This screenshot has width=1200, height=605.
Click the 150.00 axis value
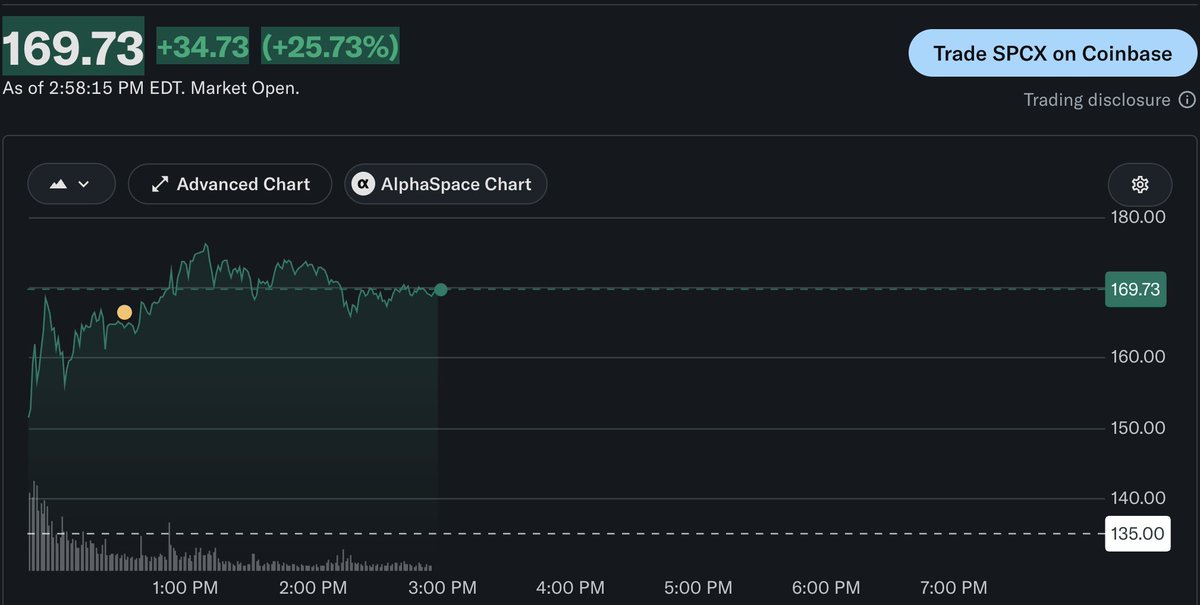tap(1138, 428)
